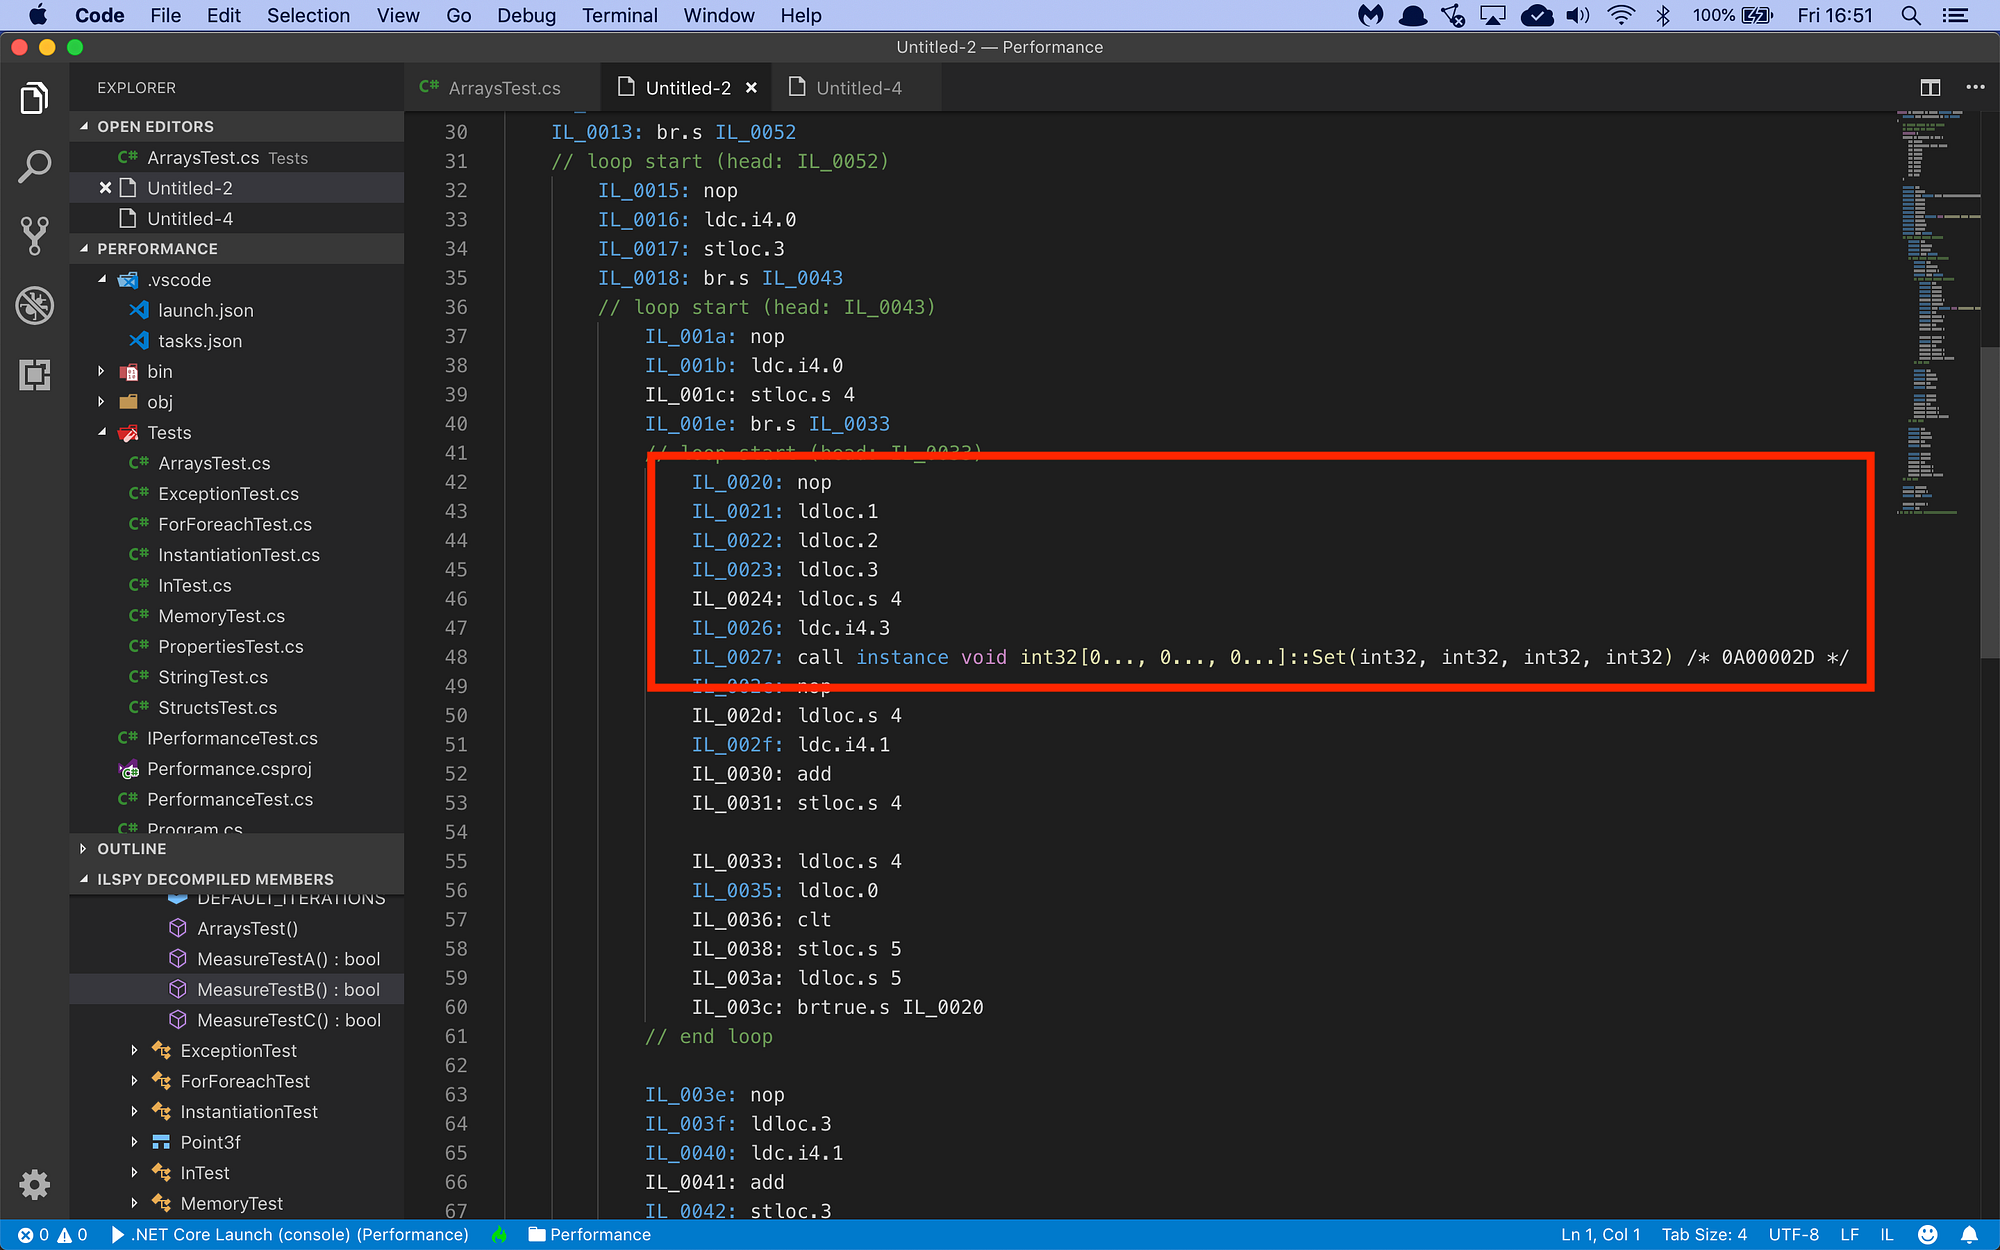This screenshot has height=1250, width=2000.
Task: Open the Debug view icon
Action: 34,306
